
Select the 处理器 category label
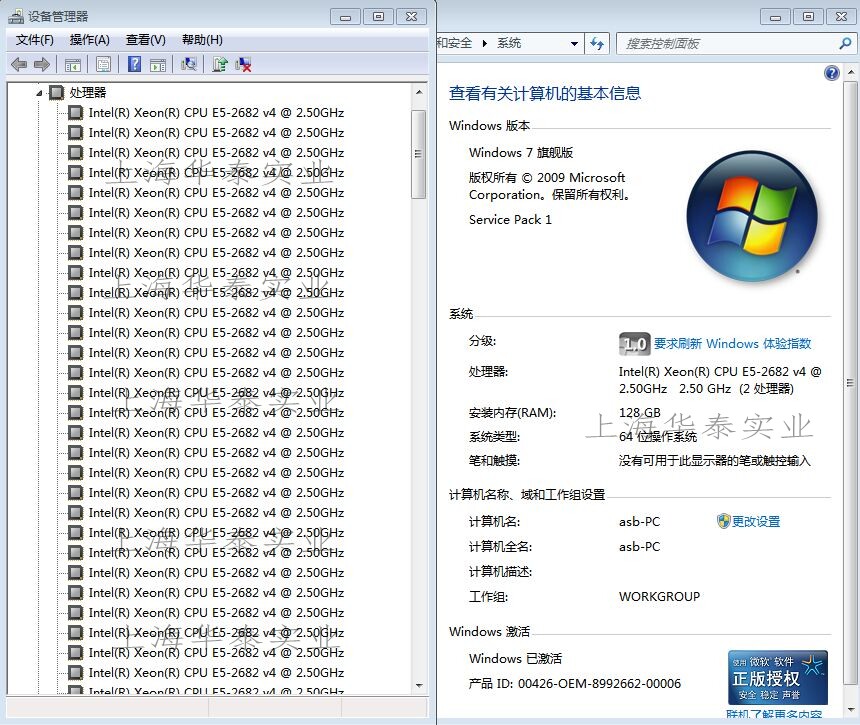tap(88, 93)
